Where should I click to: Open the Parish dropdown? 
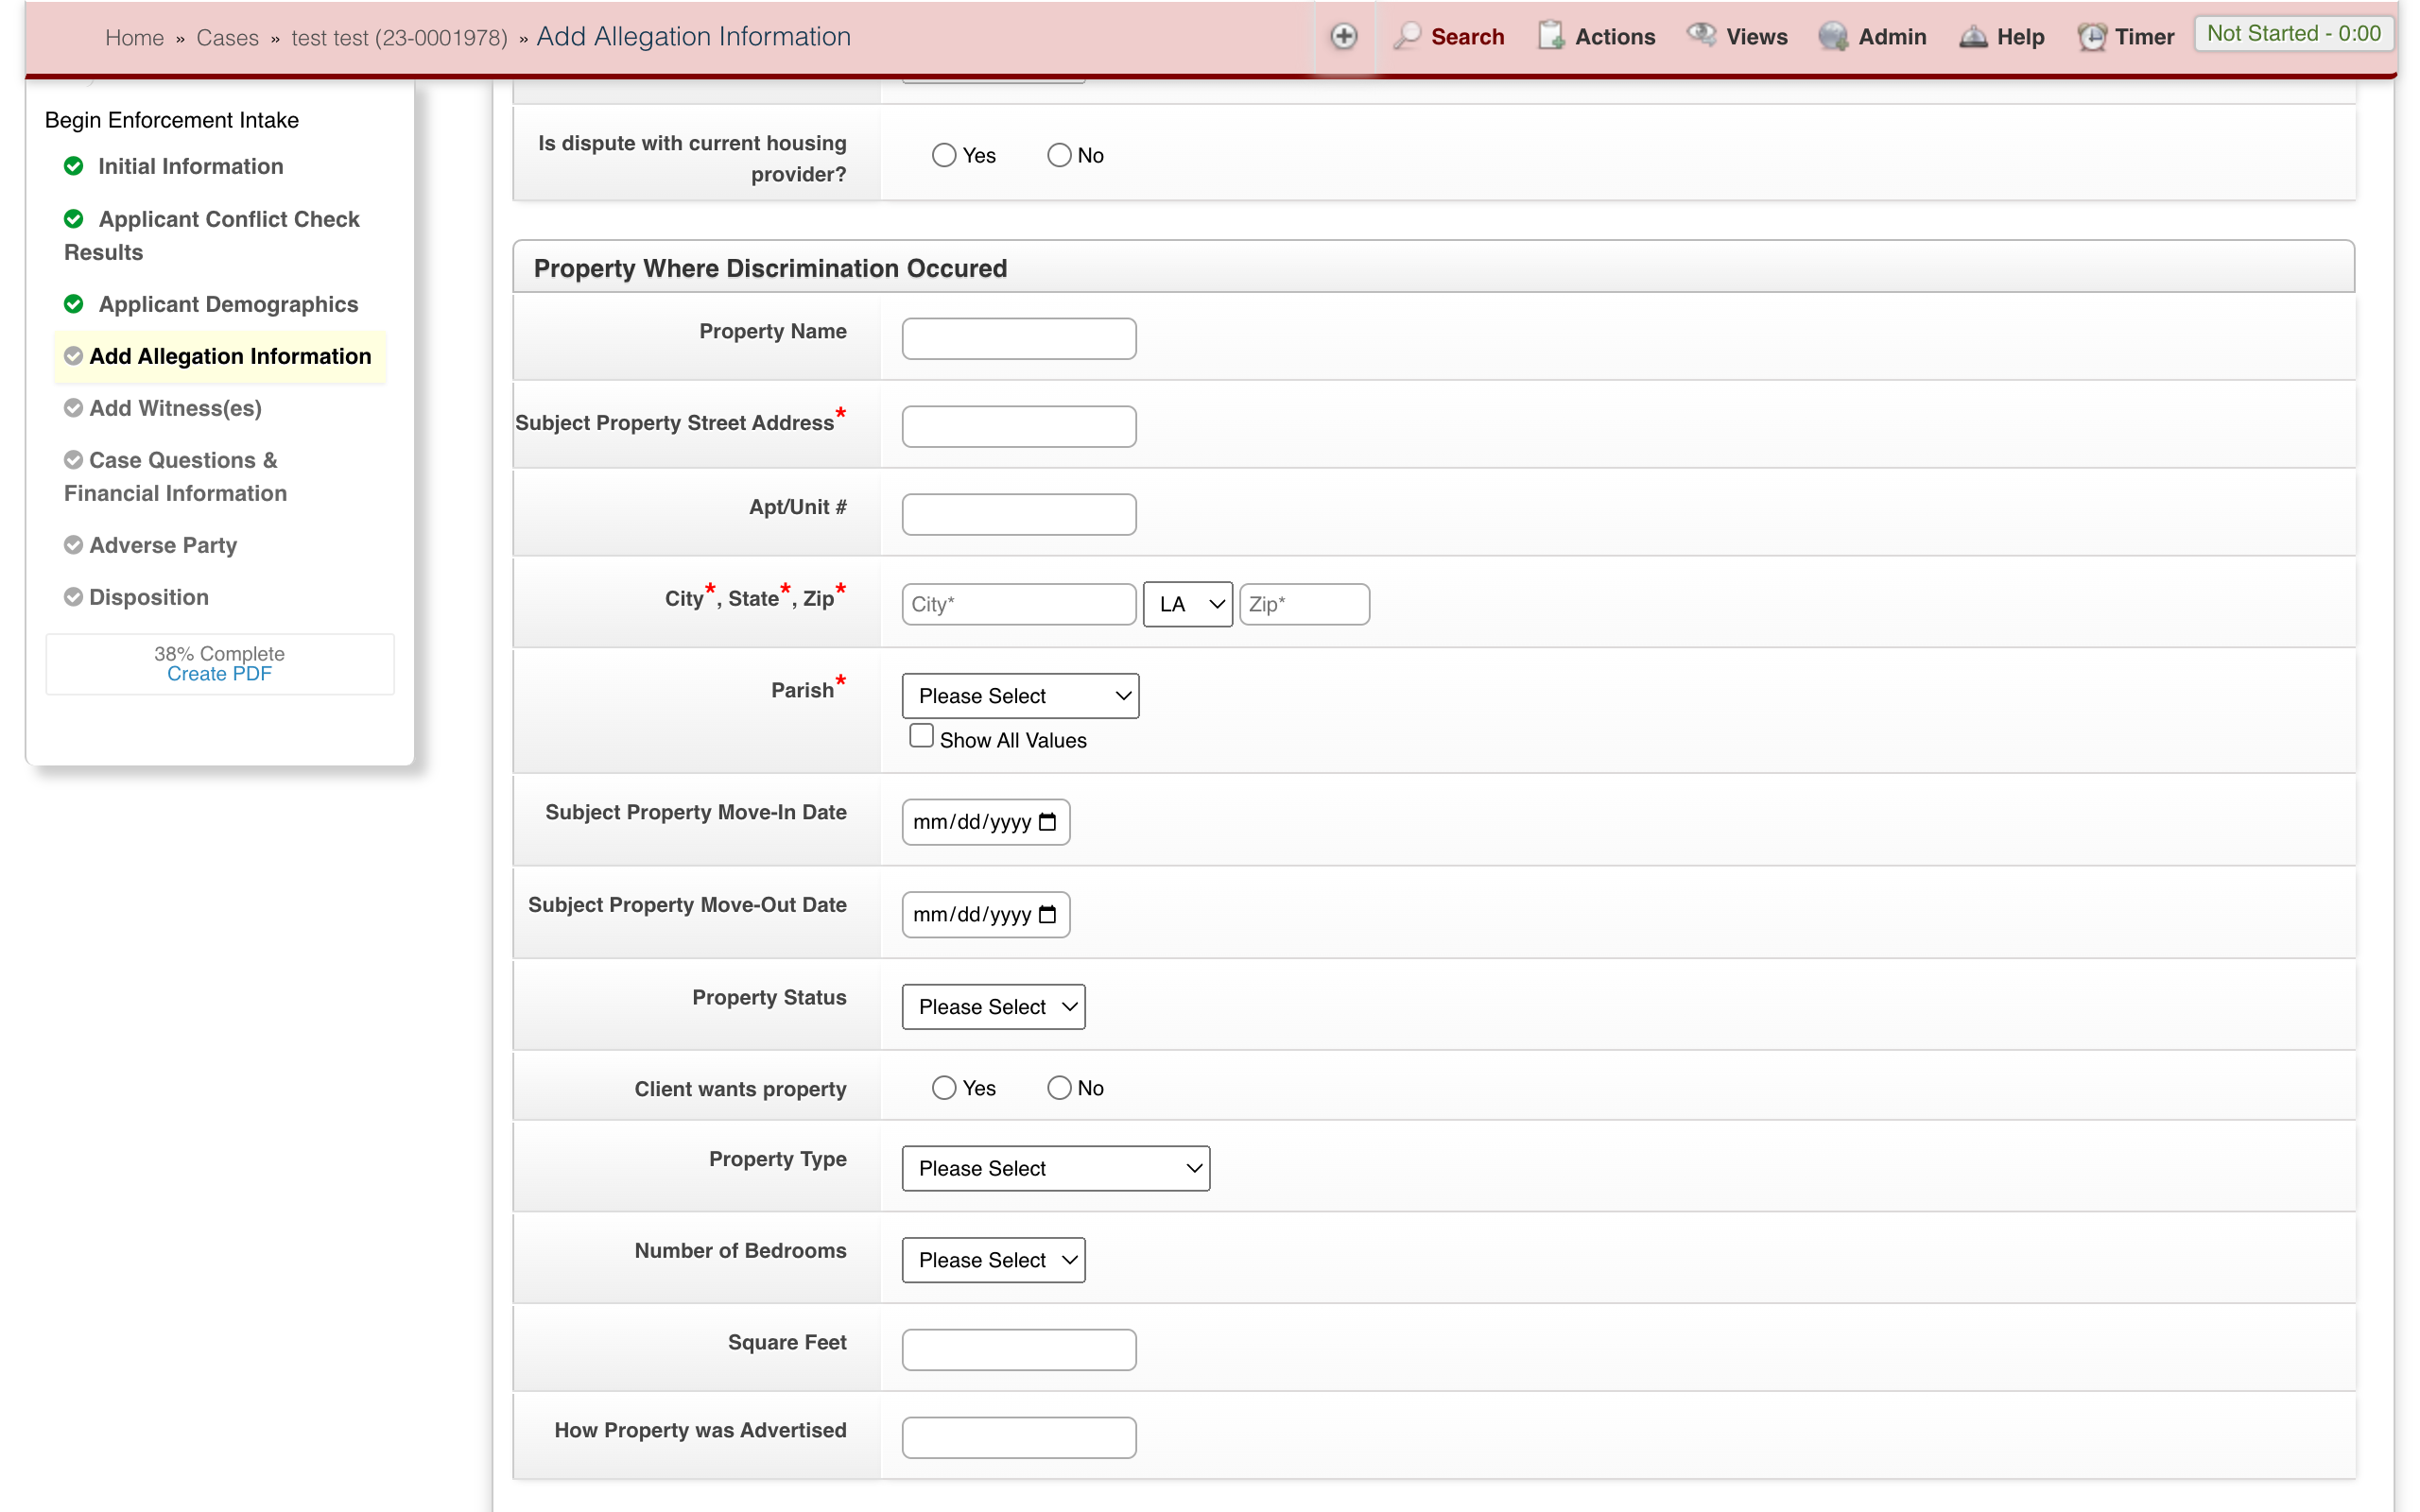(x=1019, y=695)
